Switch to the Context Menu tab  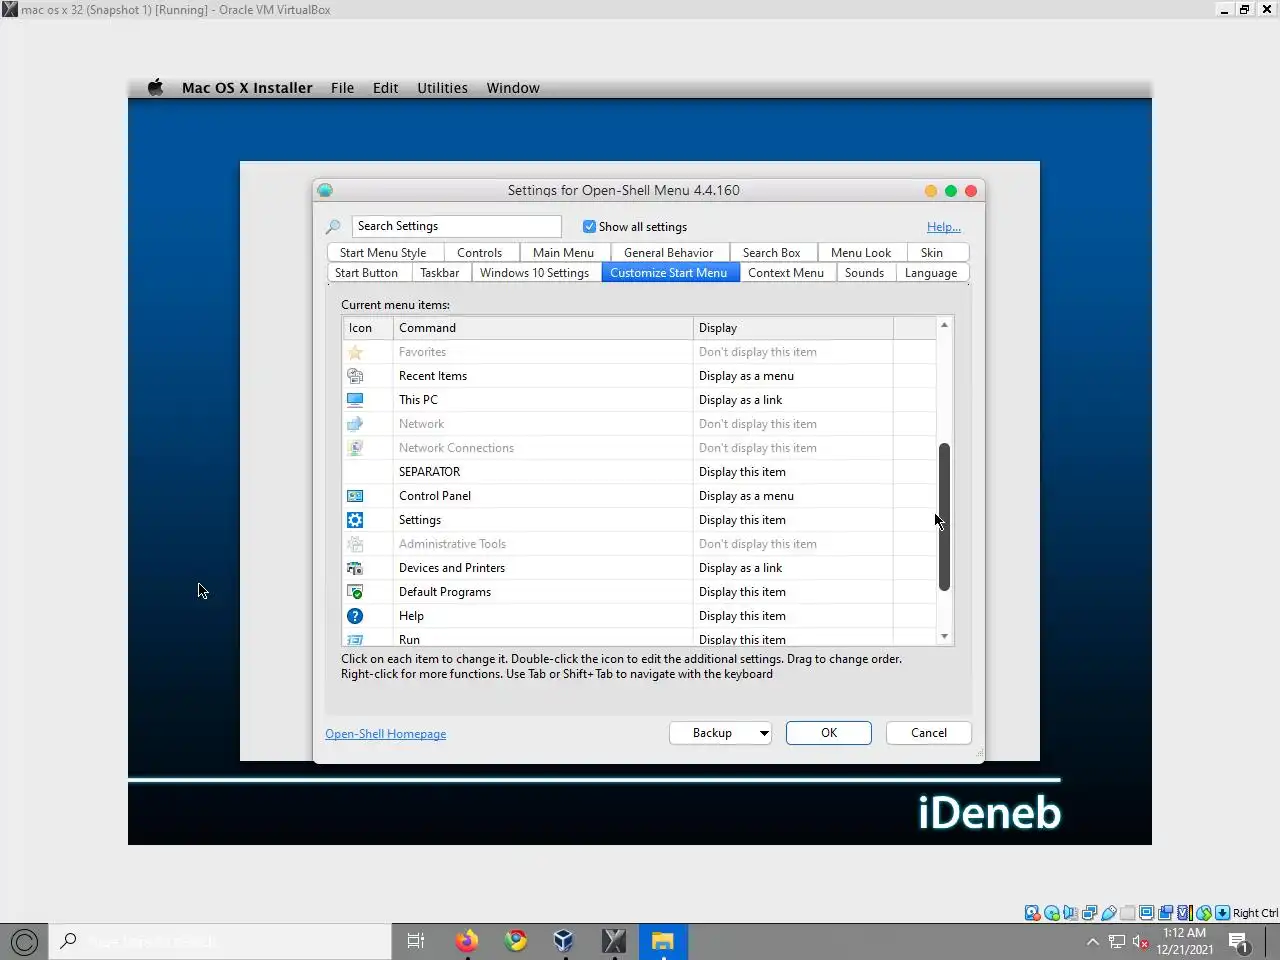click(x=786, y=273)
